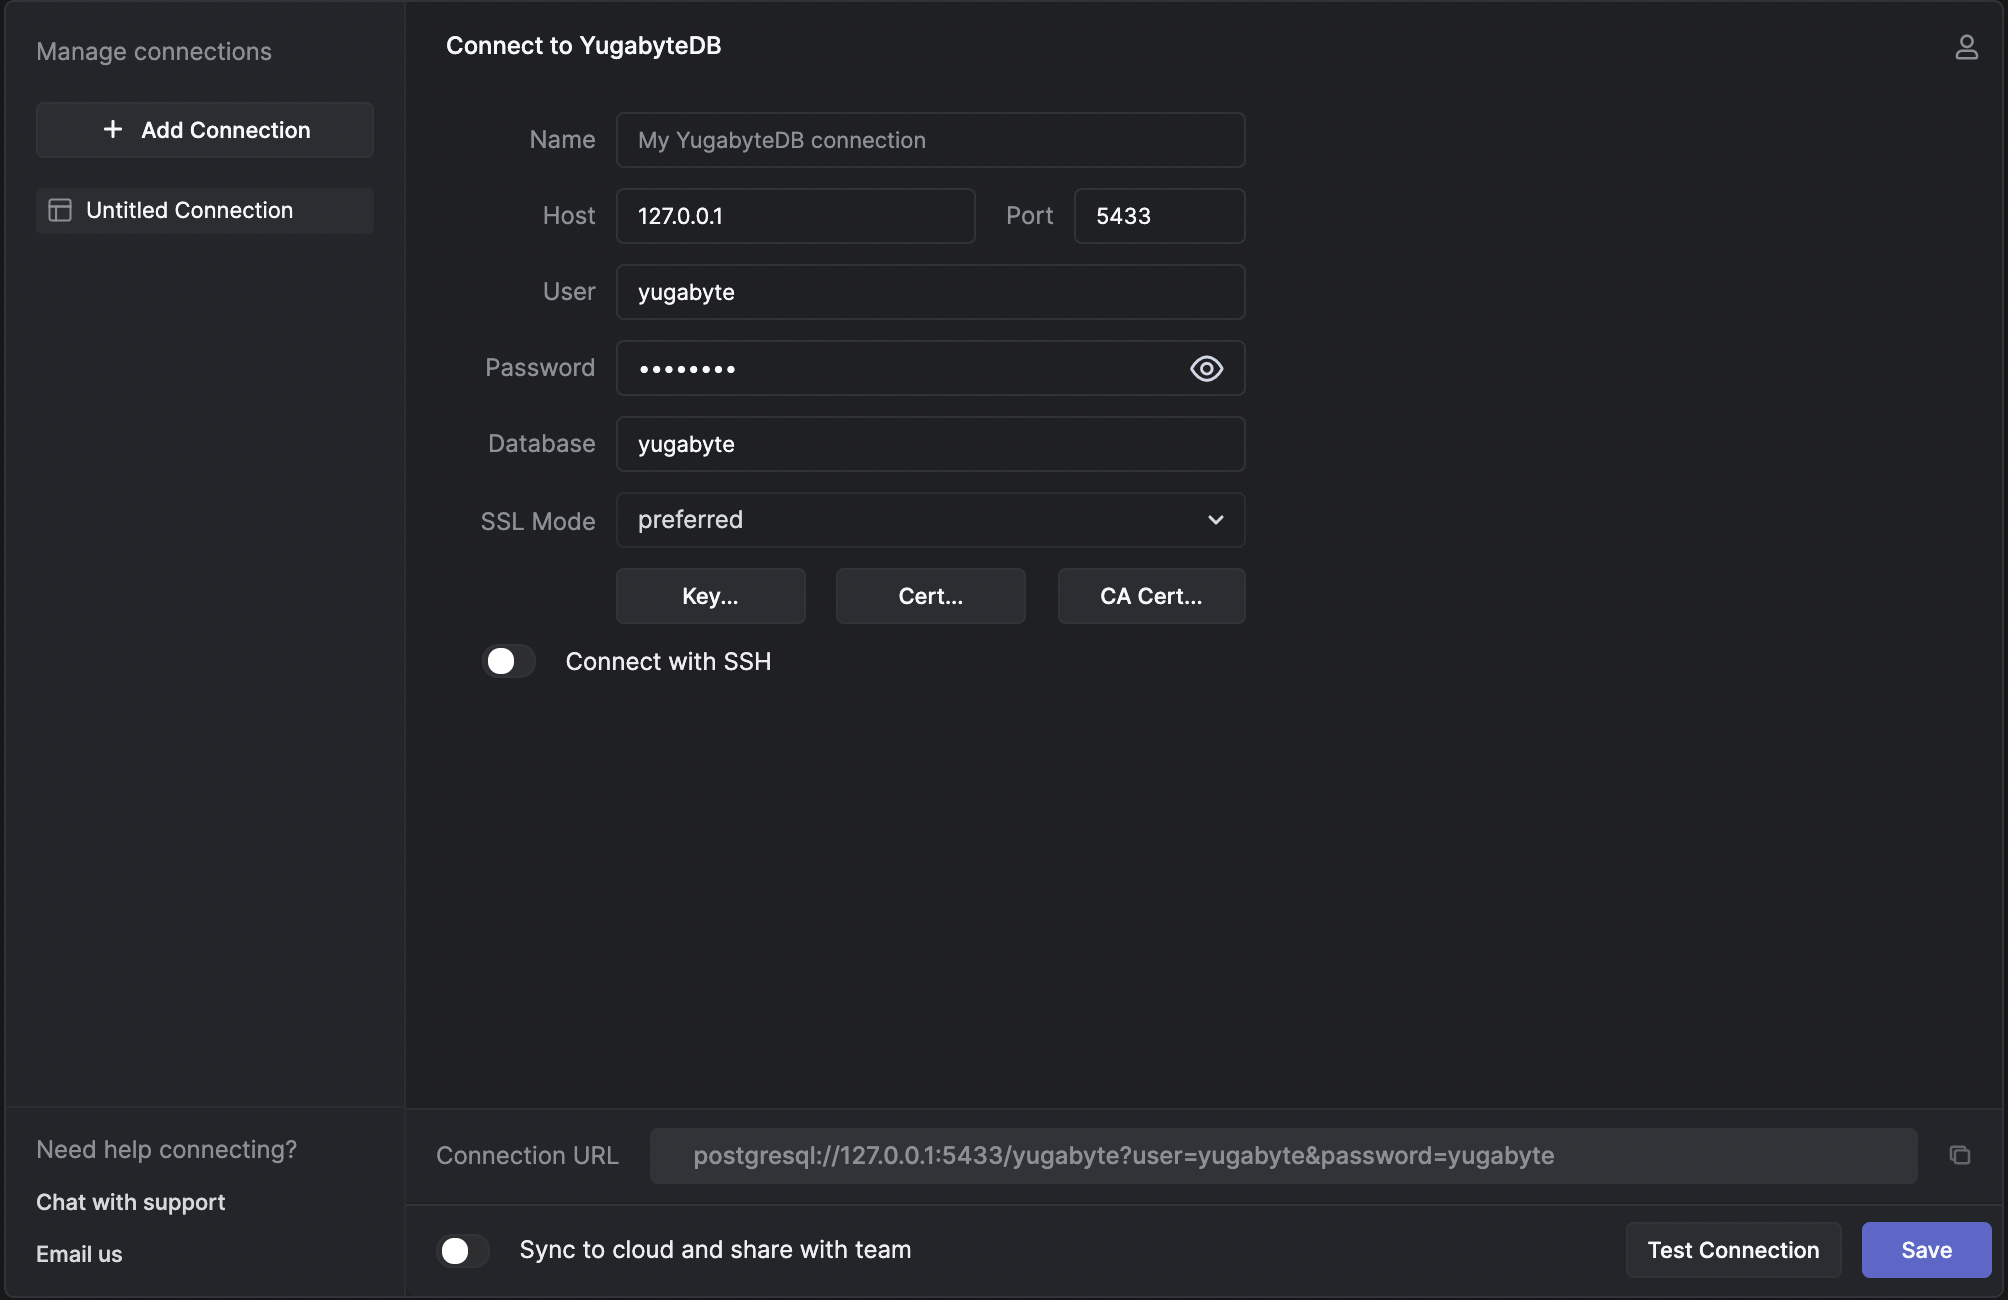Viewport: 2008px width, 1300px height.
Task: Click the Email us link
Action: pyautogui.click(x=79, y=1253)
